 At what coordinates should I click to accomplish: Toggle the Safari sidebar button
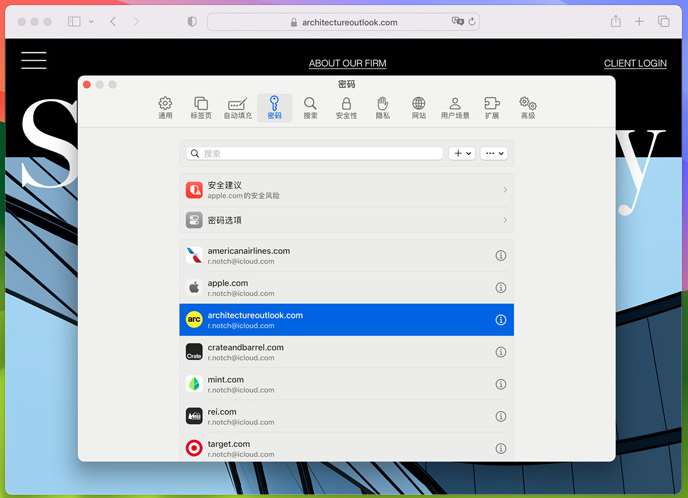74,21
